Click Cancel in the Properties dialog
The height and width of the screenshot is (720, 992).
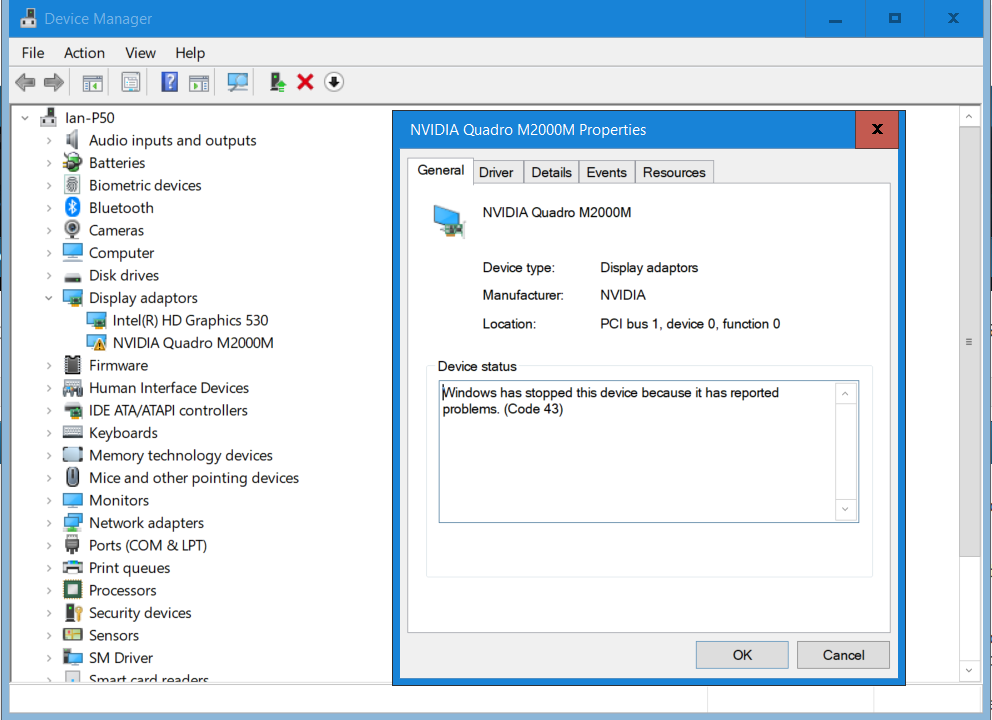click(843, 655)
